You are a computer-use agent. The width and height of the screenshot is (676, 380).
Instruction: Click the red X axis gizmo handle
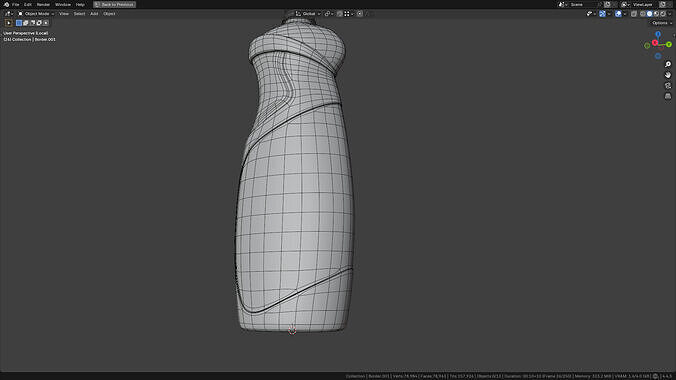click(655, 43)
